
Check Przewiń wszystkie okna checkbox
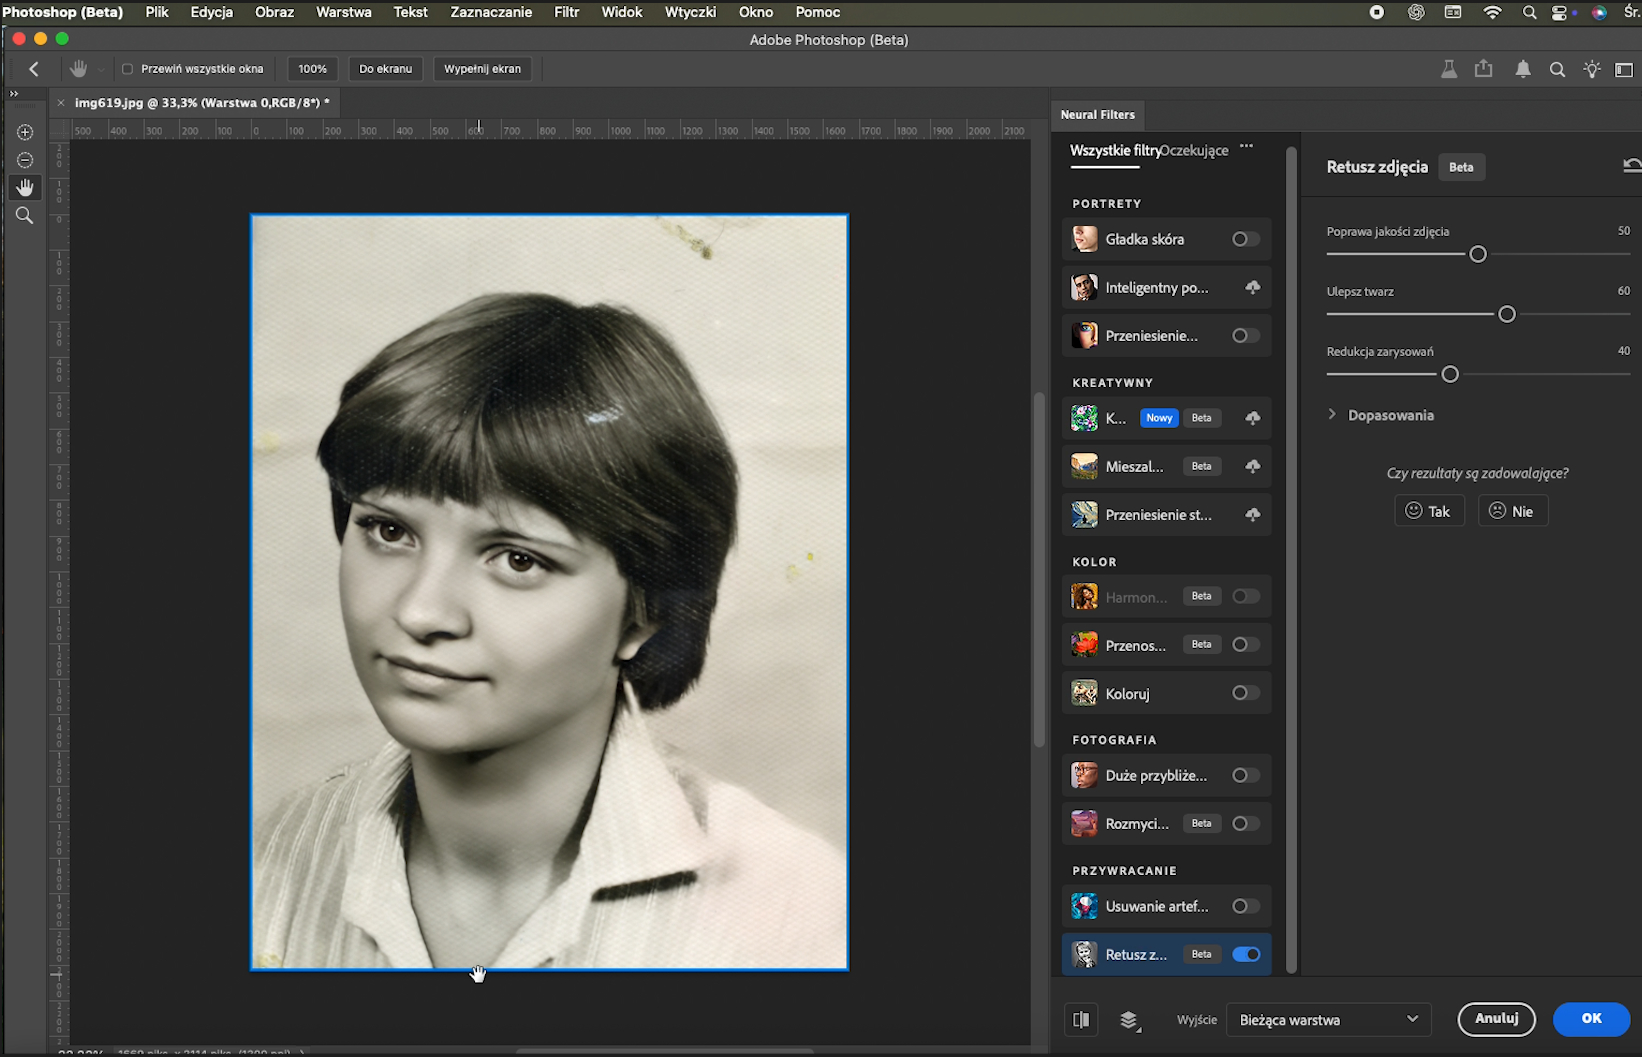tap(127, 69)
